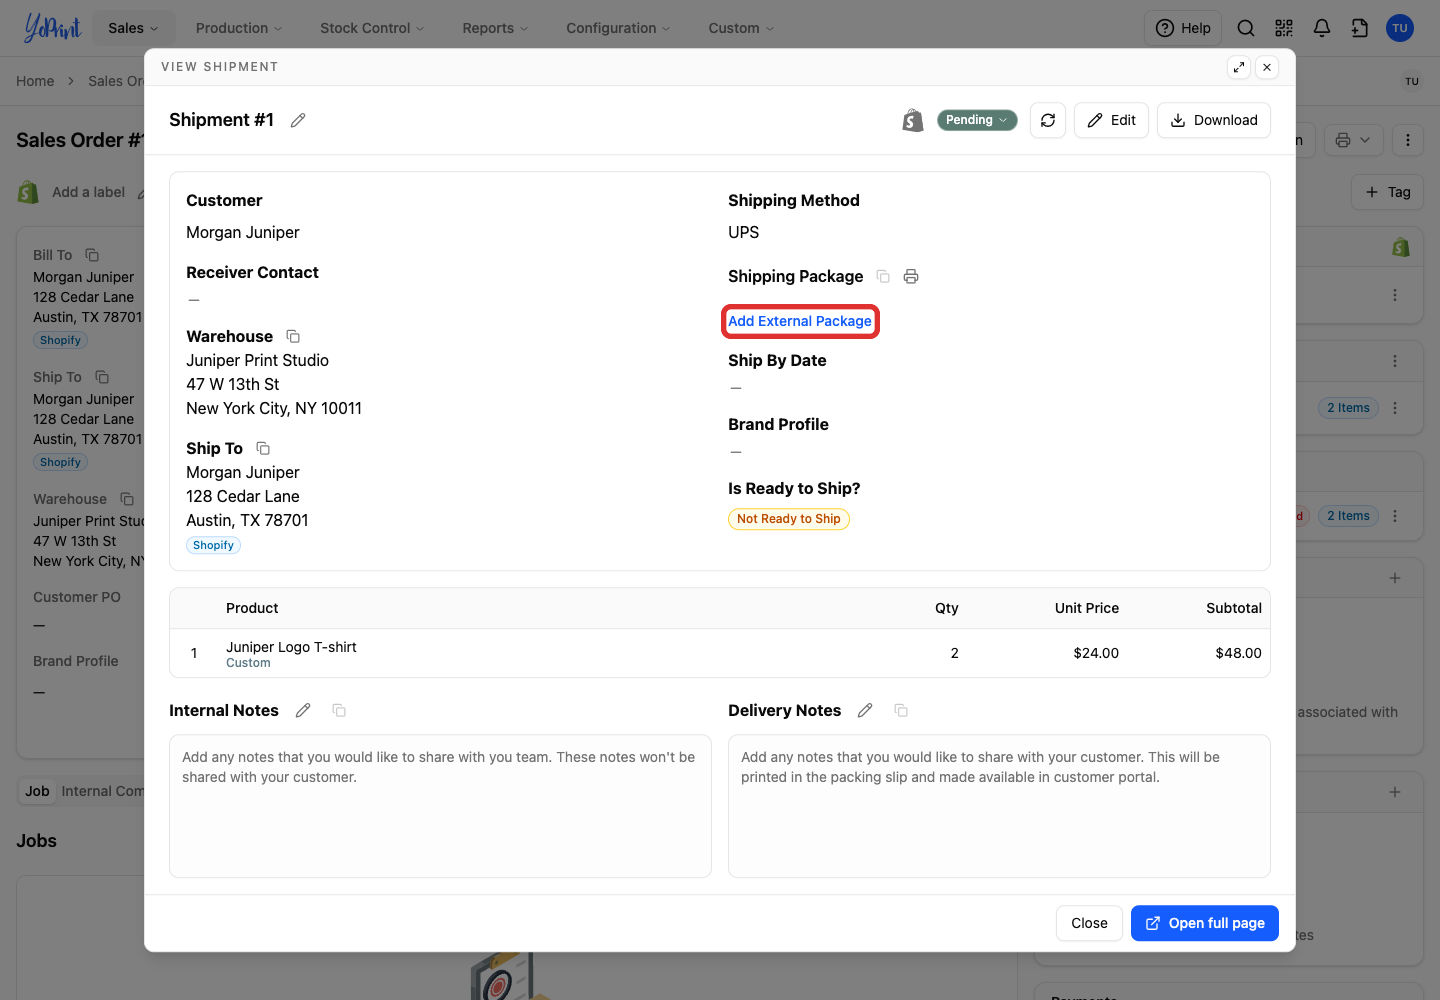Copy the Delivery Notes text
The image size is (1440, 1000).
tap(901, 710)
